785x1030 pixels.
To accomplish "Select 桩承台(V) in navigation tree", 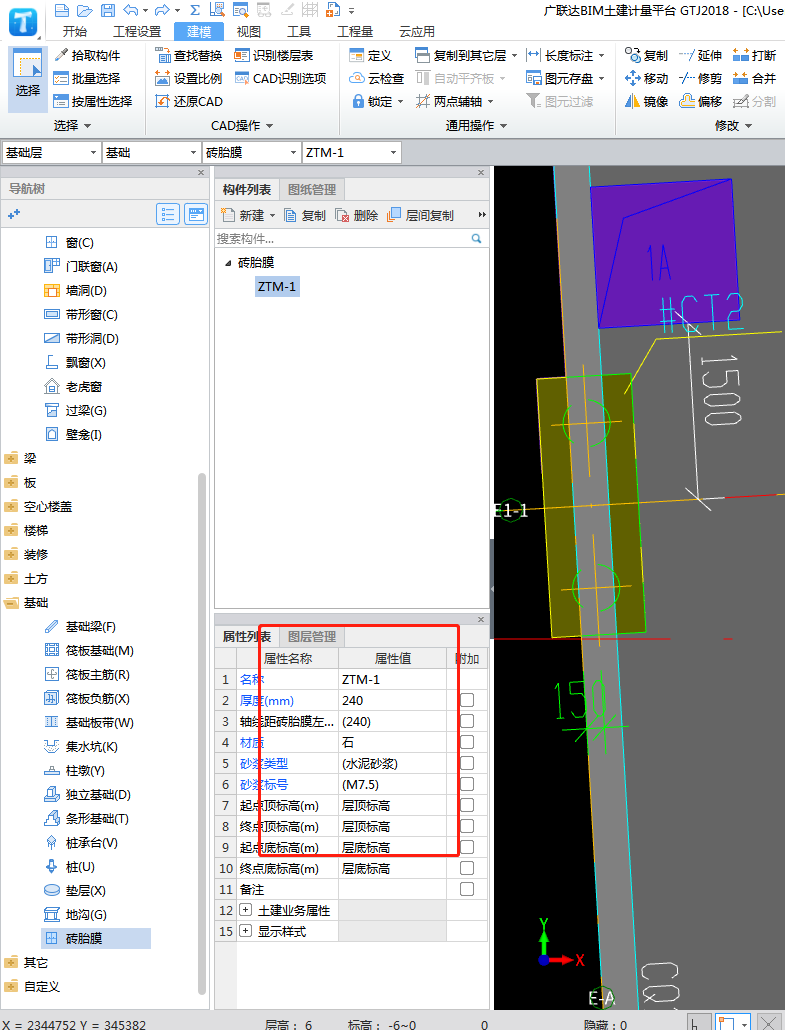I will tap(81, 843).
